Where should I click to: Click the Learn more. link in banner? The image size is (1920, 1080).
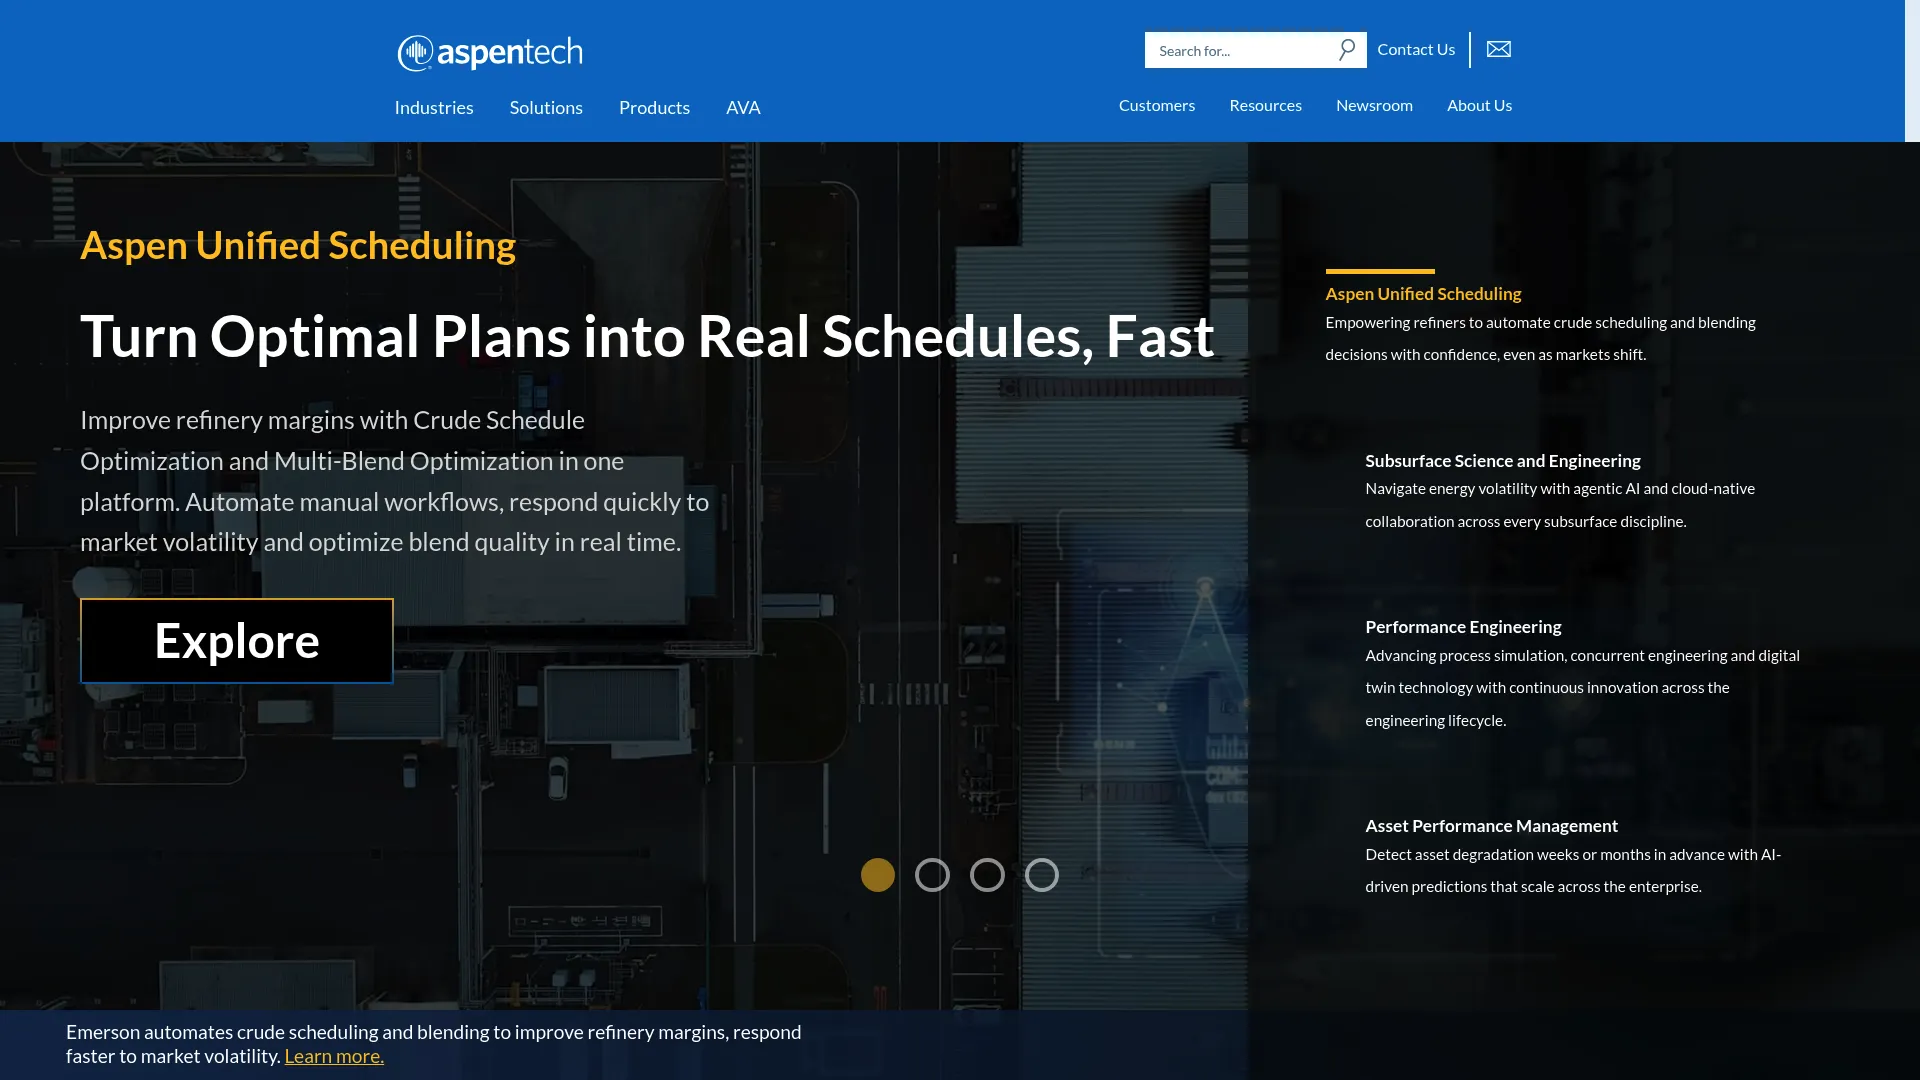(334, 1056)
